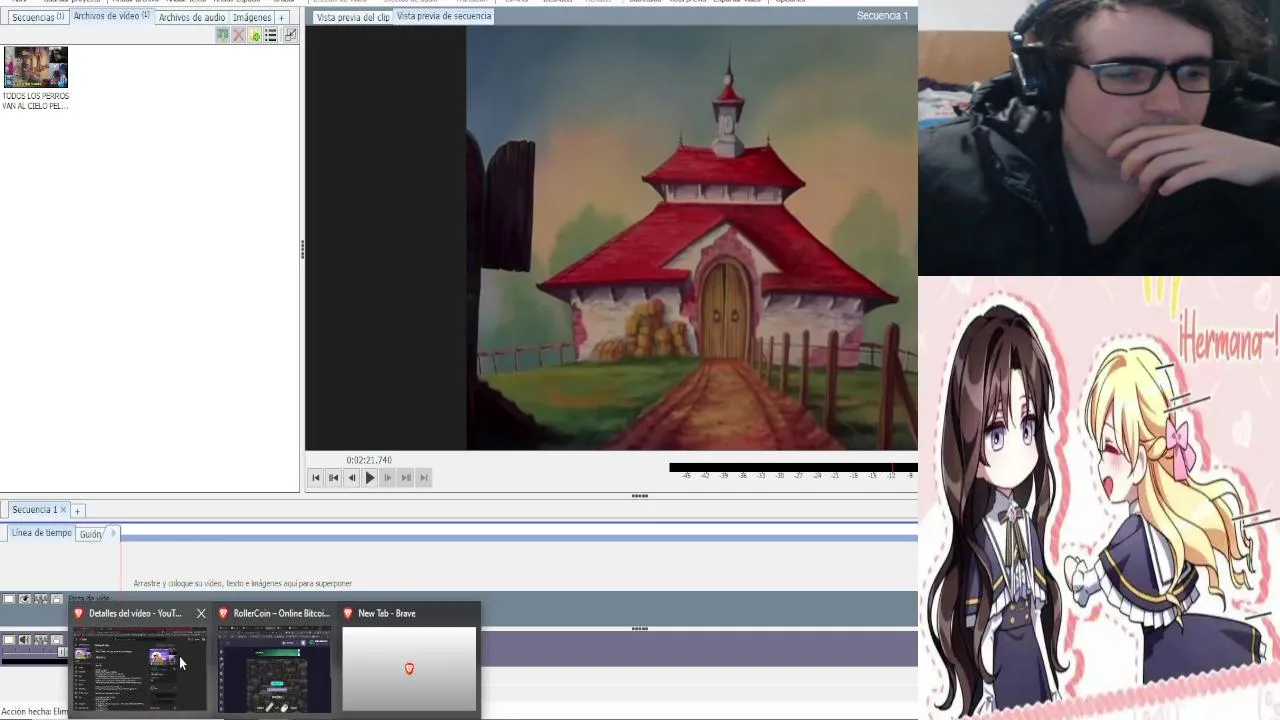Image resolution: width=1280 pixels, height=720 pixels.
Task: Switch to Guión storyboard view
Action: (x=91, y=534)
